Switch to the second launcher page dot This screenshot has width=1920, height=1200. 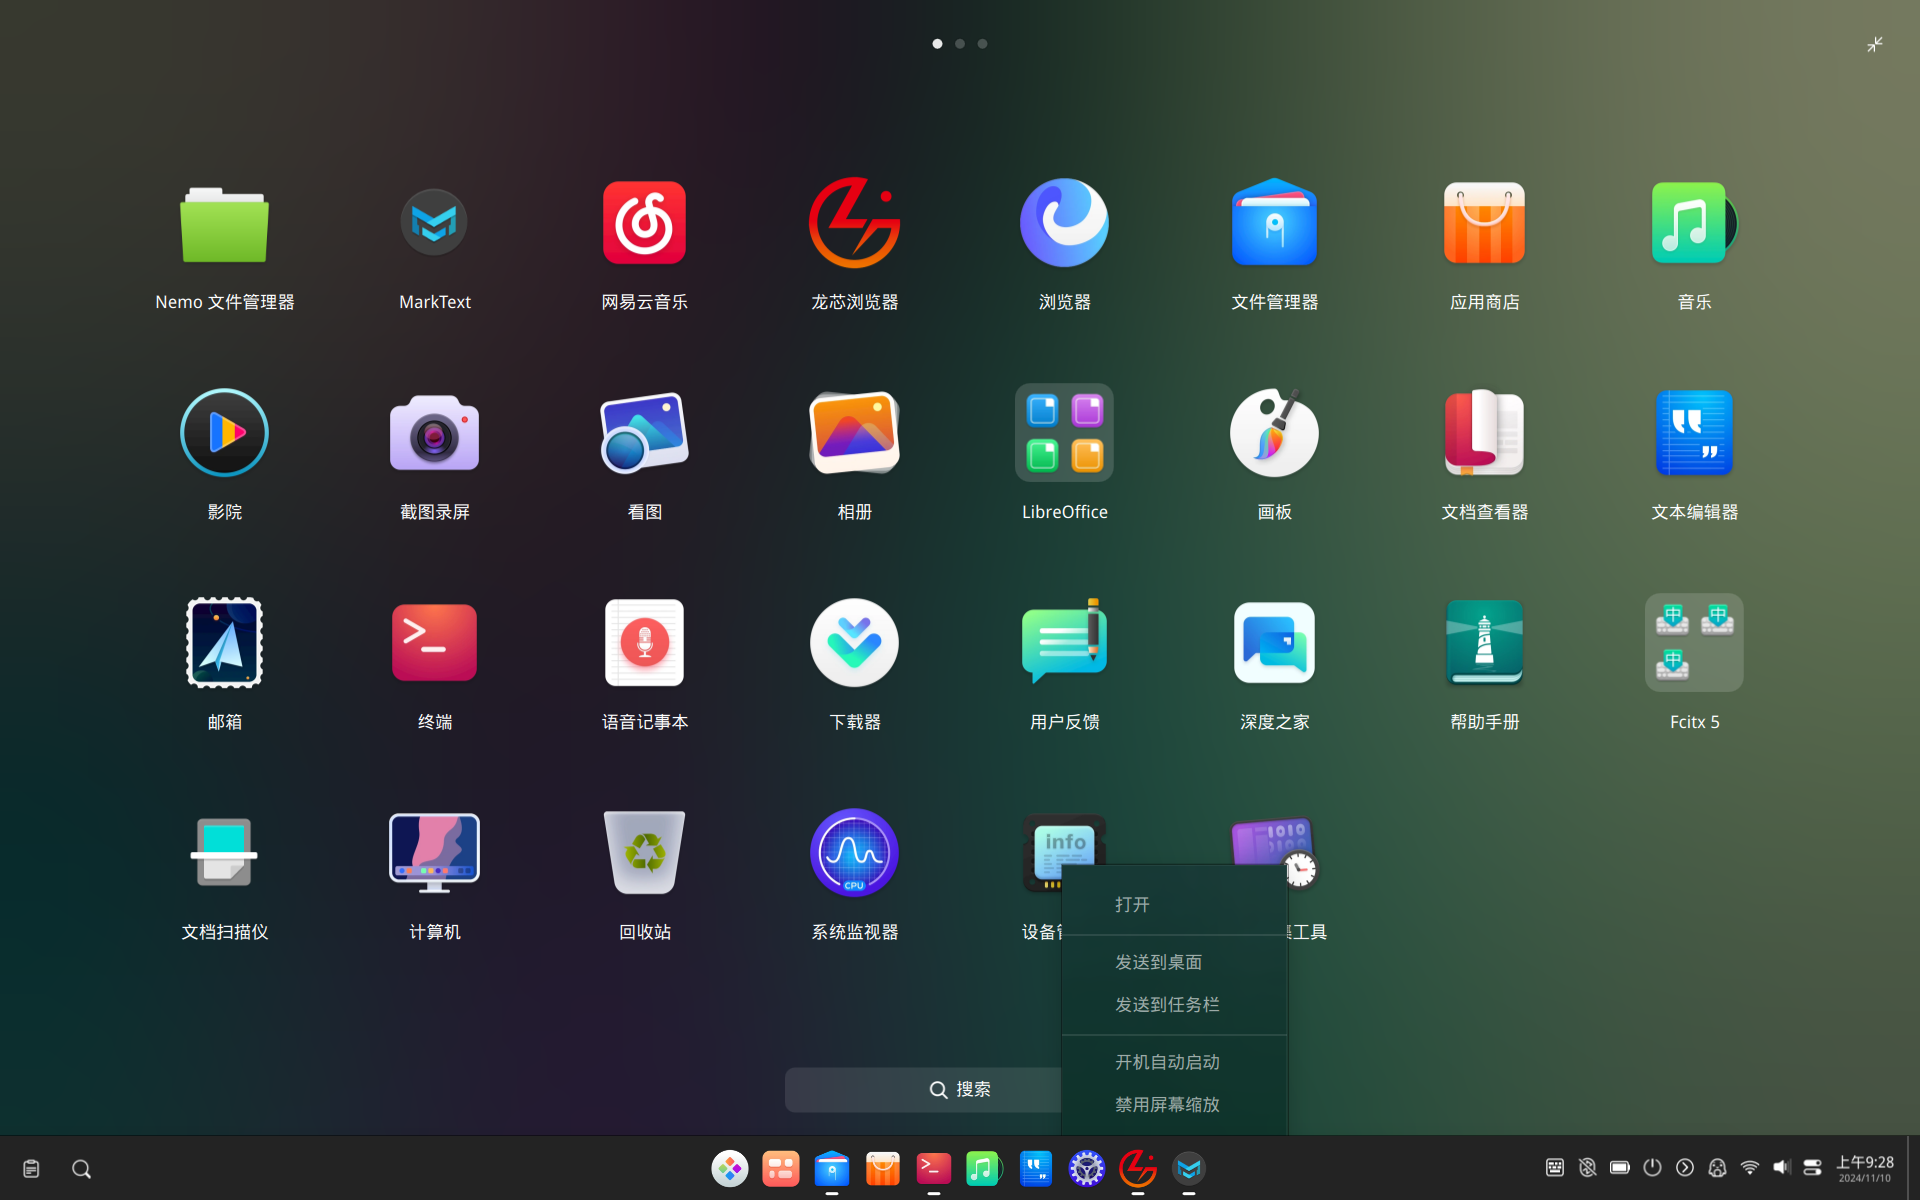(x=960, y=44)
